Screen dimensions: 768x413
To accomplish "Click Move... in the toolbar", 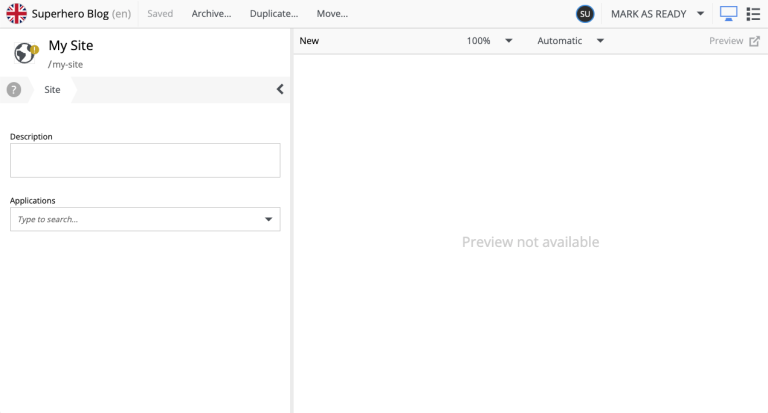I will [x=331, y=14].
